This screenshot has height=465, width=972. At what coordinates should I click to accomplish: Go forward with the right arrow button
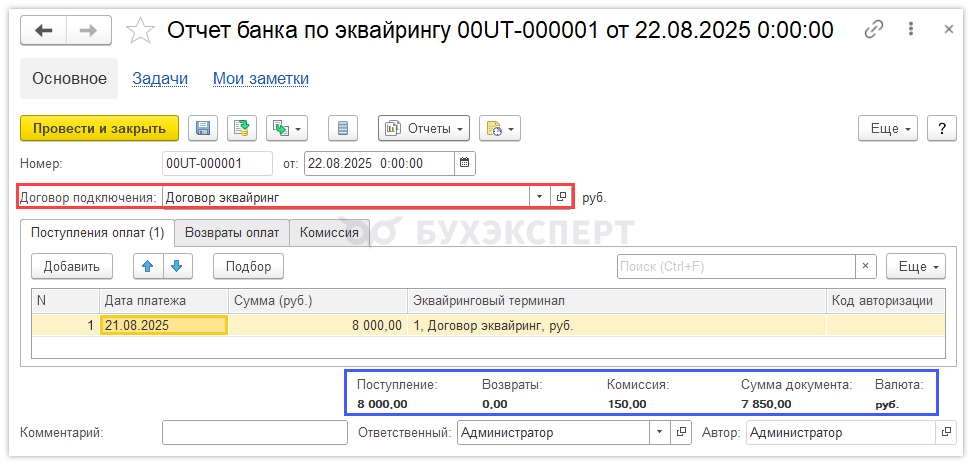pos(89,30)
